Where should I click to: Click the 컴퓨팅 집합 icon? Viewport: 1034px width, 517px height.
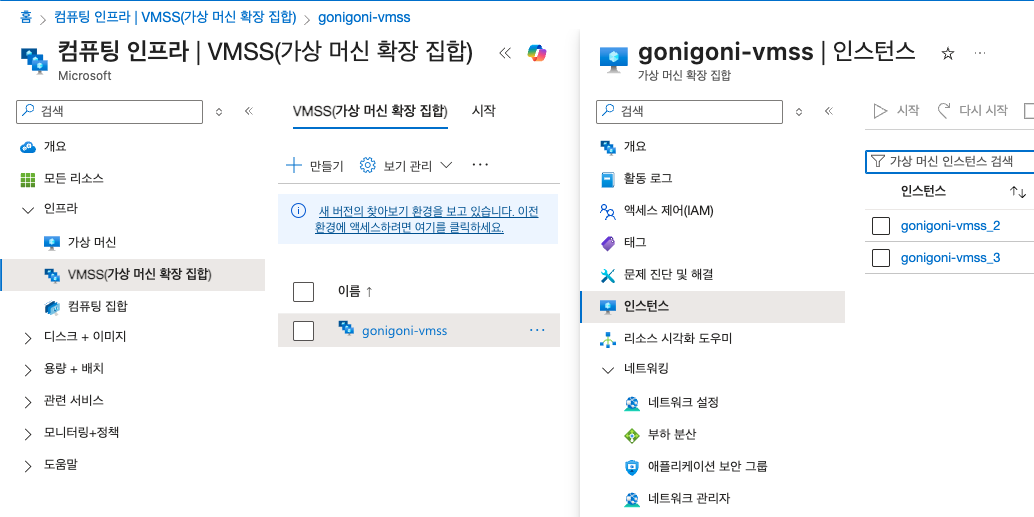click(x=51, y=307)
